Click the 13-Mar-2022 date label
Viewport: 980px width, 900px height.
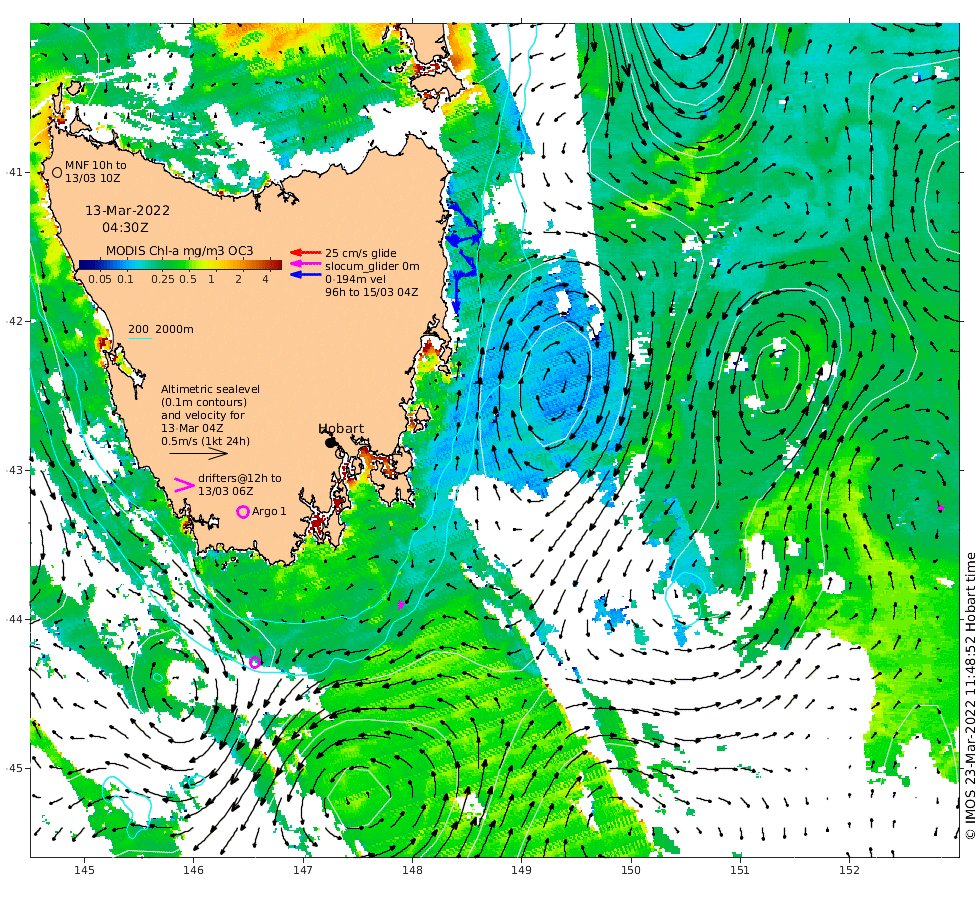tap(128, 211)
